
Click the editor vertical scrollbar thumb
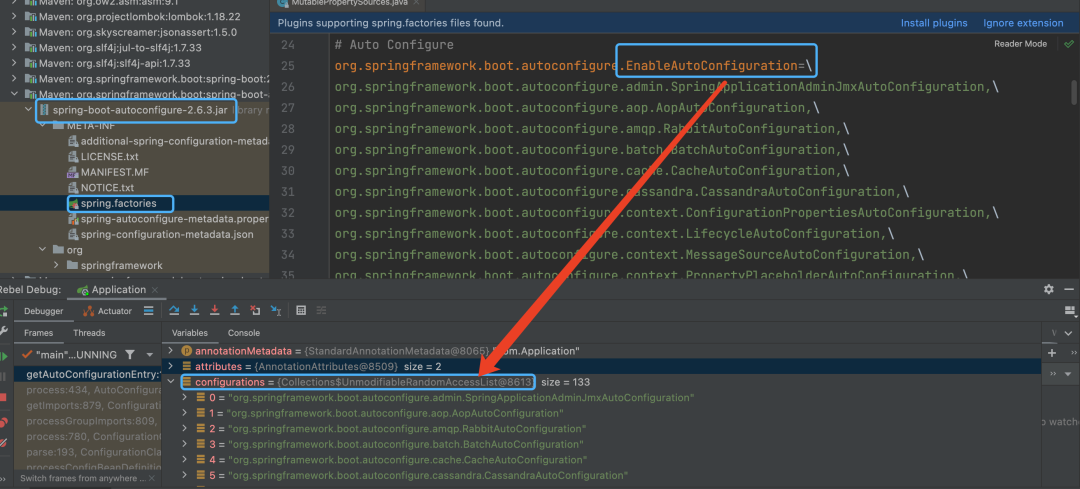click(1074, 92)
